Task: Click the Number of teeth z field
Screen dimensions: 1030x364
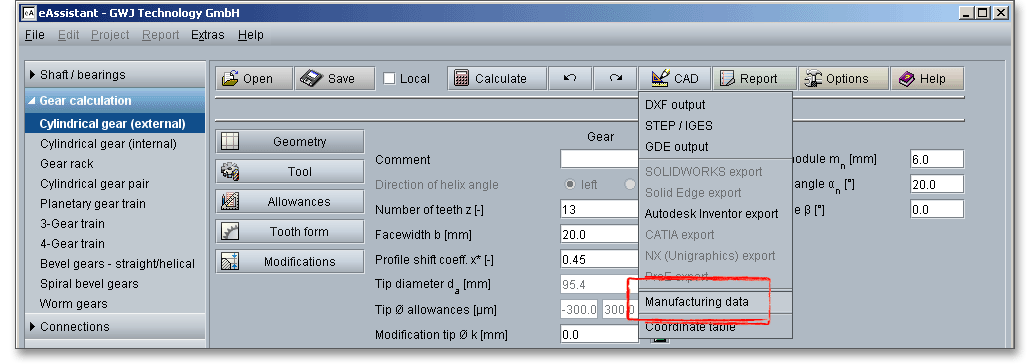Action: (x=599, y=210)
